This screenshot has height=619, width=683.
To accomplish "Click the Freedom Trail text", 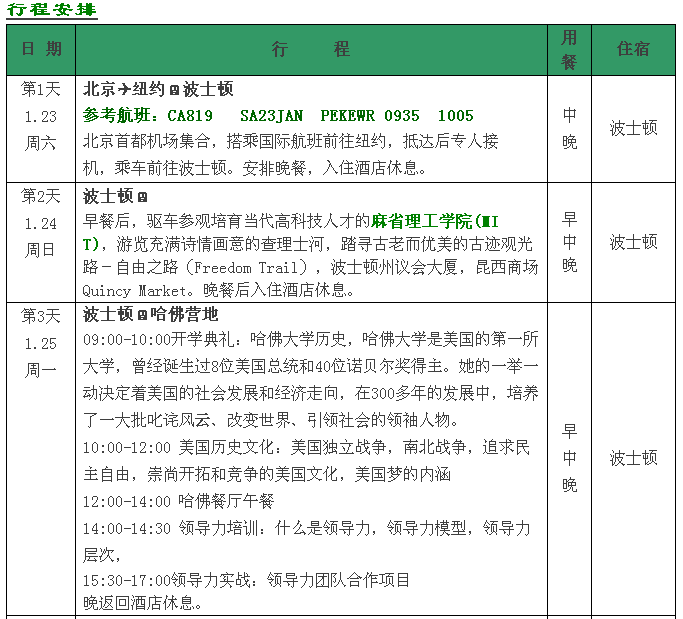I will pyautogui.click(x=247, y=267).
